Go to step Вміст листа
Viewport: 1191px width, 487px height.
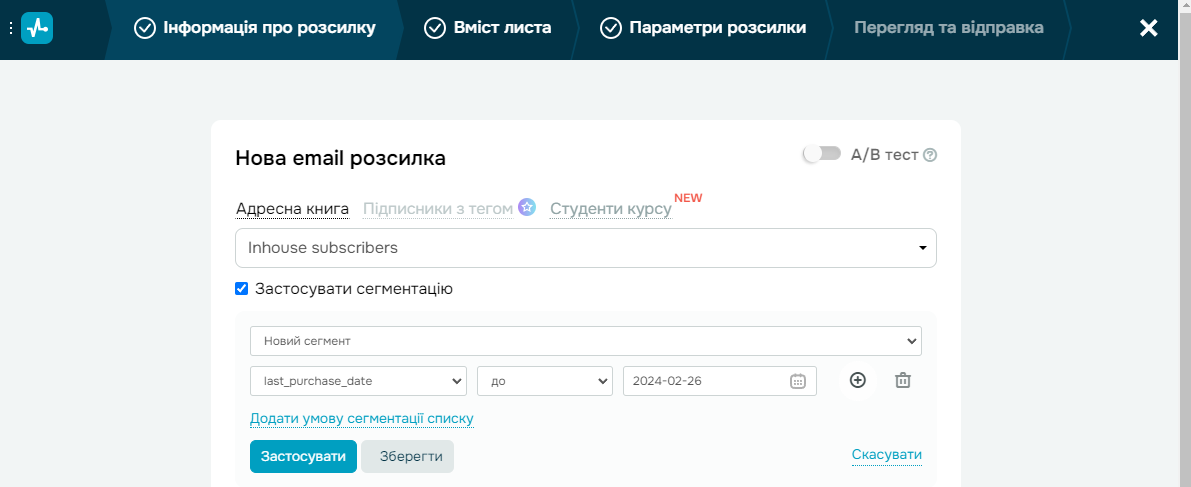pos(488,28)
